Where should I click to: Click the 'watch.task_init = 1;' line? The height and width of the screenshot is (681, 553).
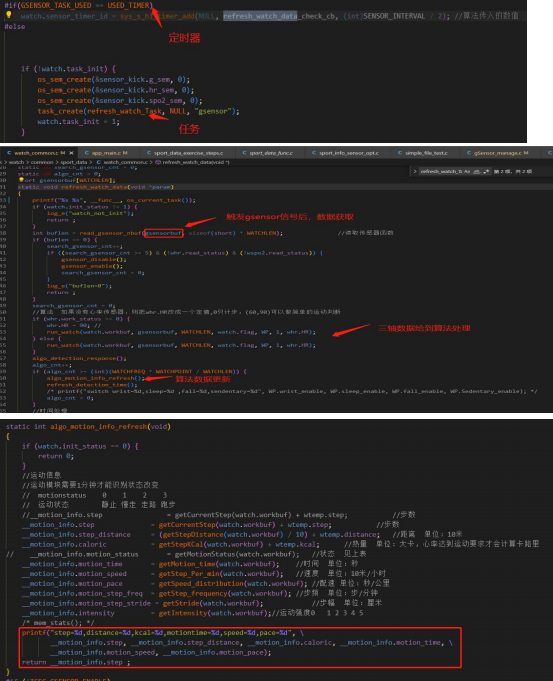pyautogui.click(x=78, y=122)
